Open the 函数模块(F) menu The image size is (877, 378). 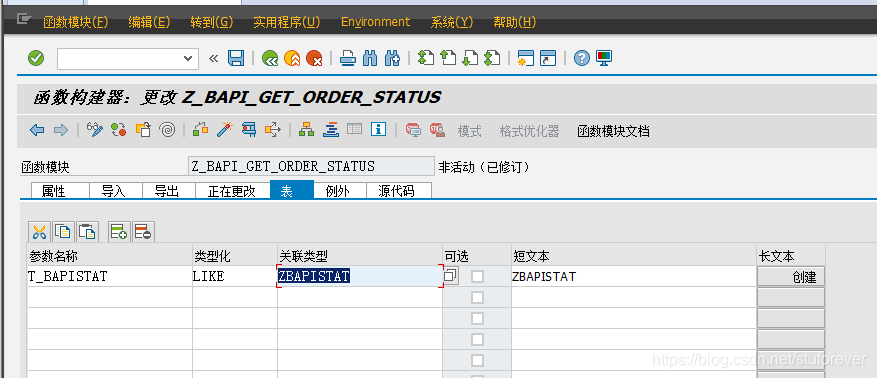76,22
